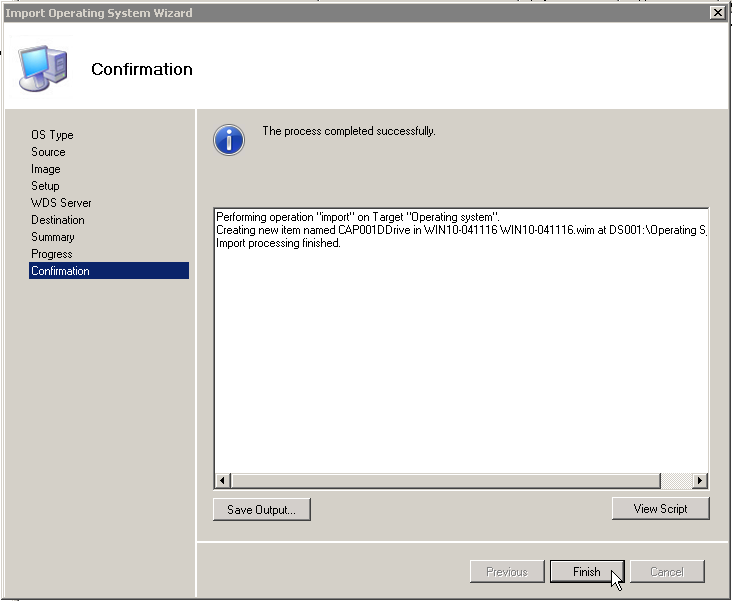Click the greyed-out Previous button
This screenshot has width=732, height=601.
click(x=507, y=572)
